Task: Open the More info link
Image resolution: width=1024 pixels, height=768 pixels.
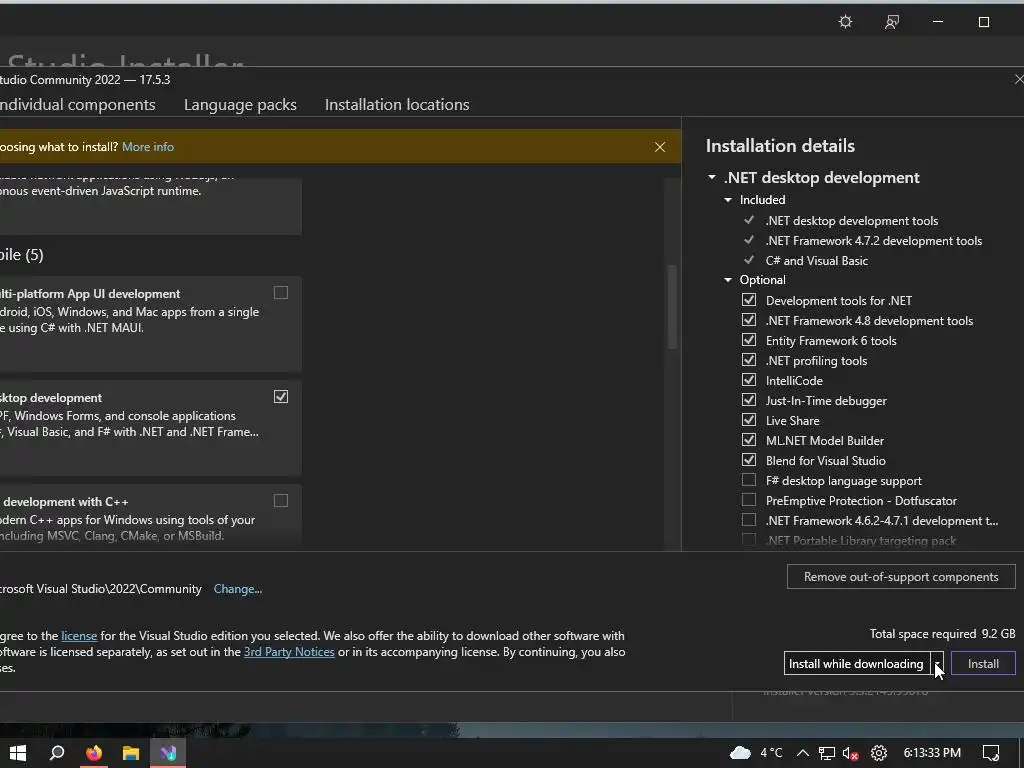Action: pyautogui.click(x=148, y=147)
